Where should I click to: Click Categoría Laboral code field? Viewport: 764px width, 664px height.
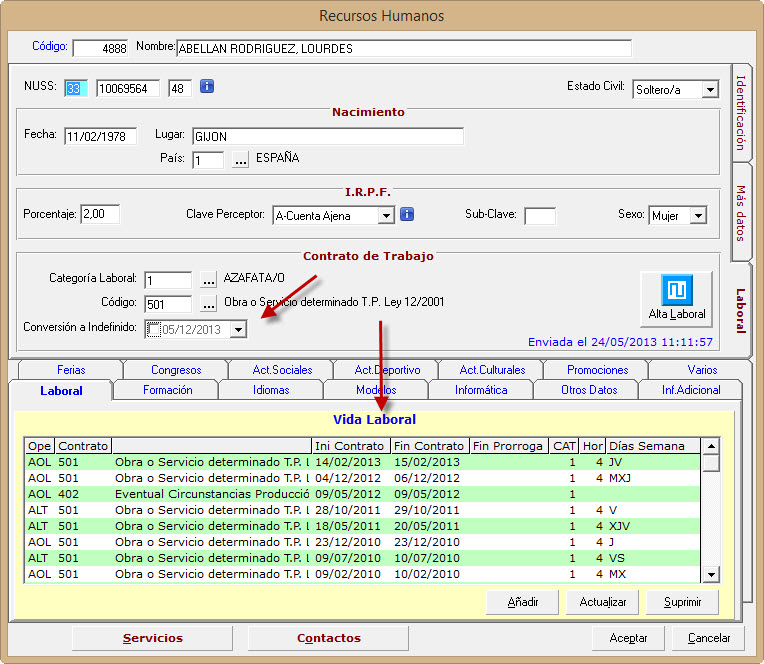[x=168, y=280]
